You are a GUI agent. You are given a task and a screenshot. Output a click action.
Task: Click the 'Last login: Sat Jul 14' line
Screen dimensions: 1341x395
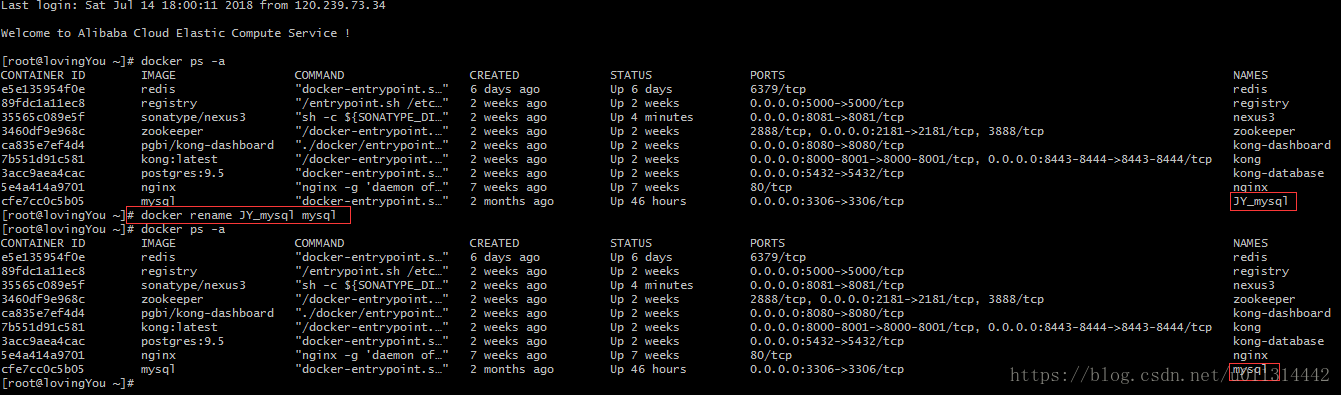[193, 6]
